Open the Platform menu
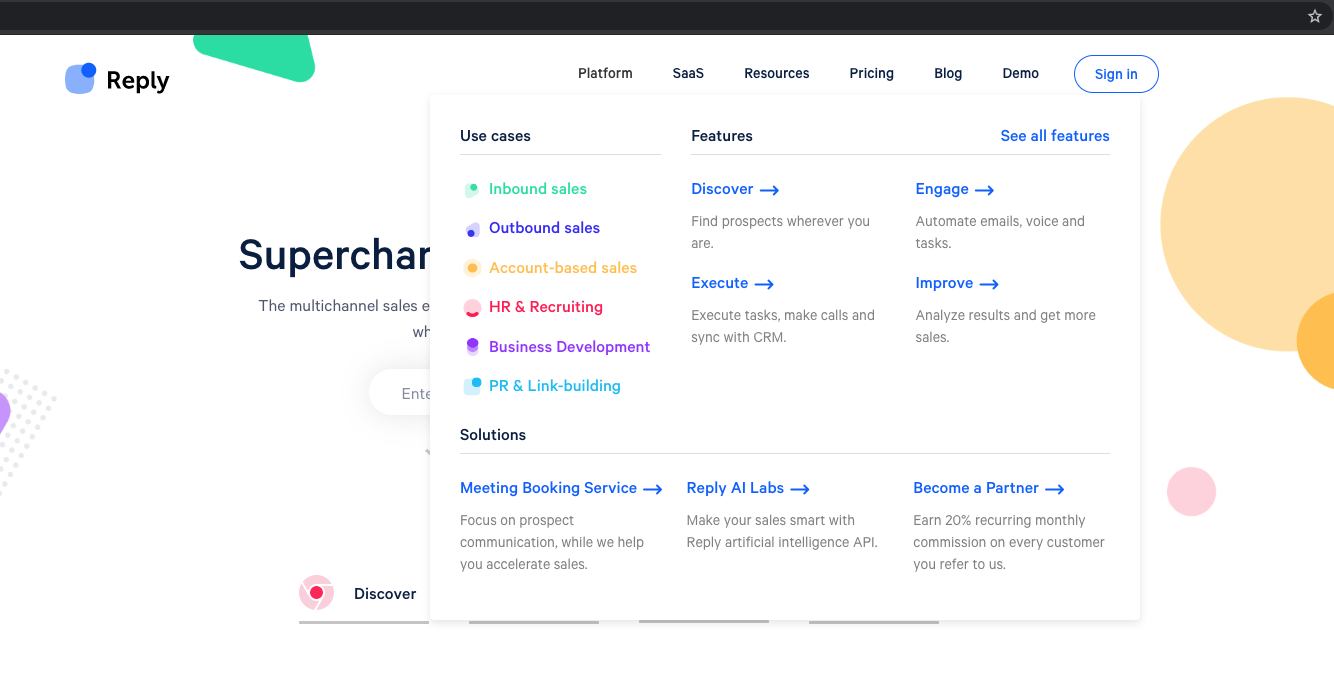The height and width of the screenshot is (675, 1334). 604,73
